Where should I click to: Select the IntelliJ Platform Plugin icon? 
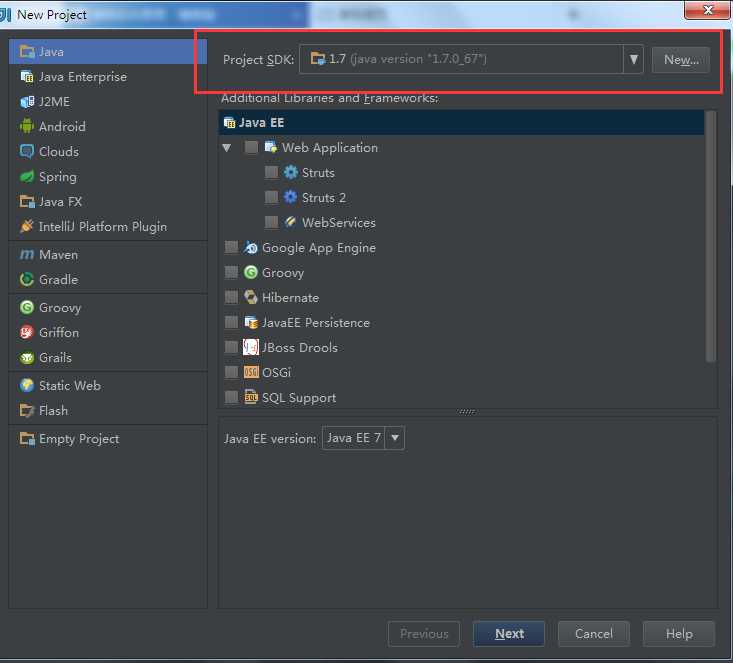27,226
